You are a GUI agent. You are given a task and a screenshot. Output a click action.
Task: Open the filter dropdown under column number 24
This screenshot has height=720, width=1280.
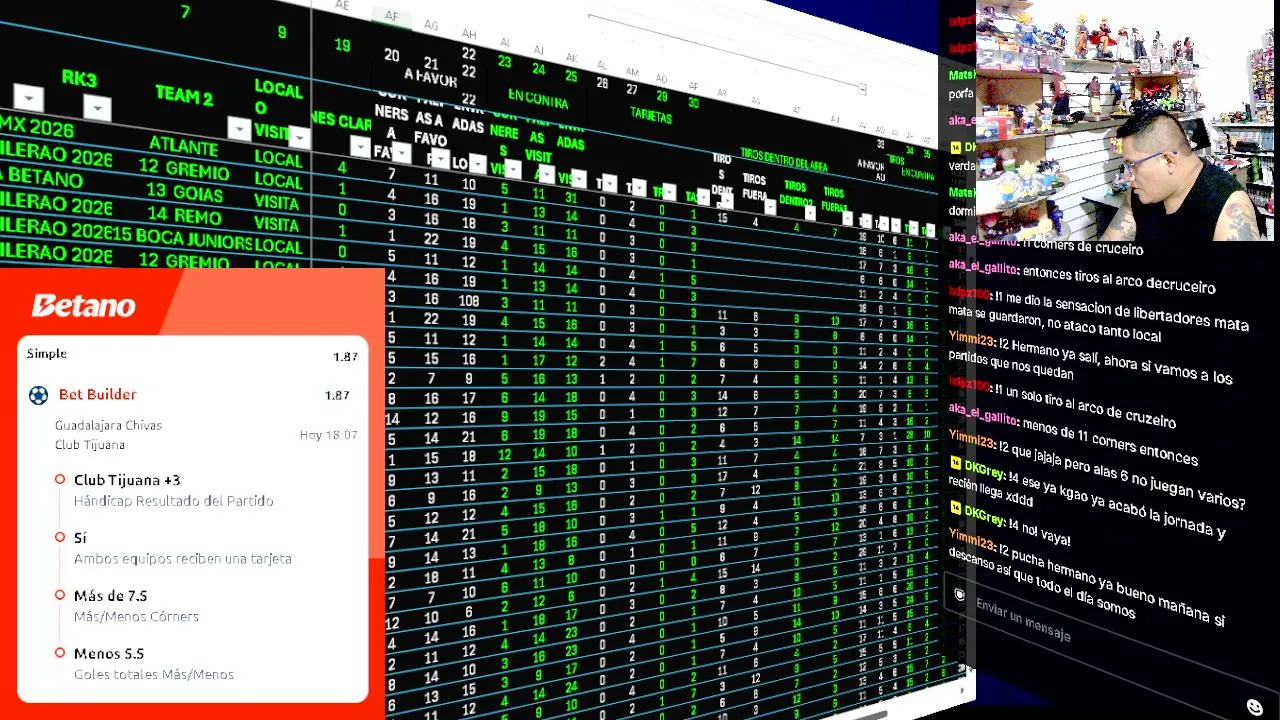546,173
